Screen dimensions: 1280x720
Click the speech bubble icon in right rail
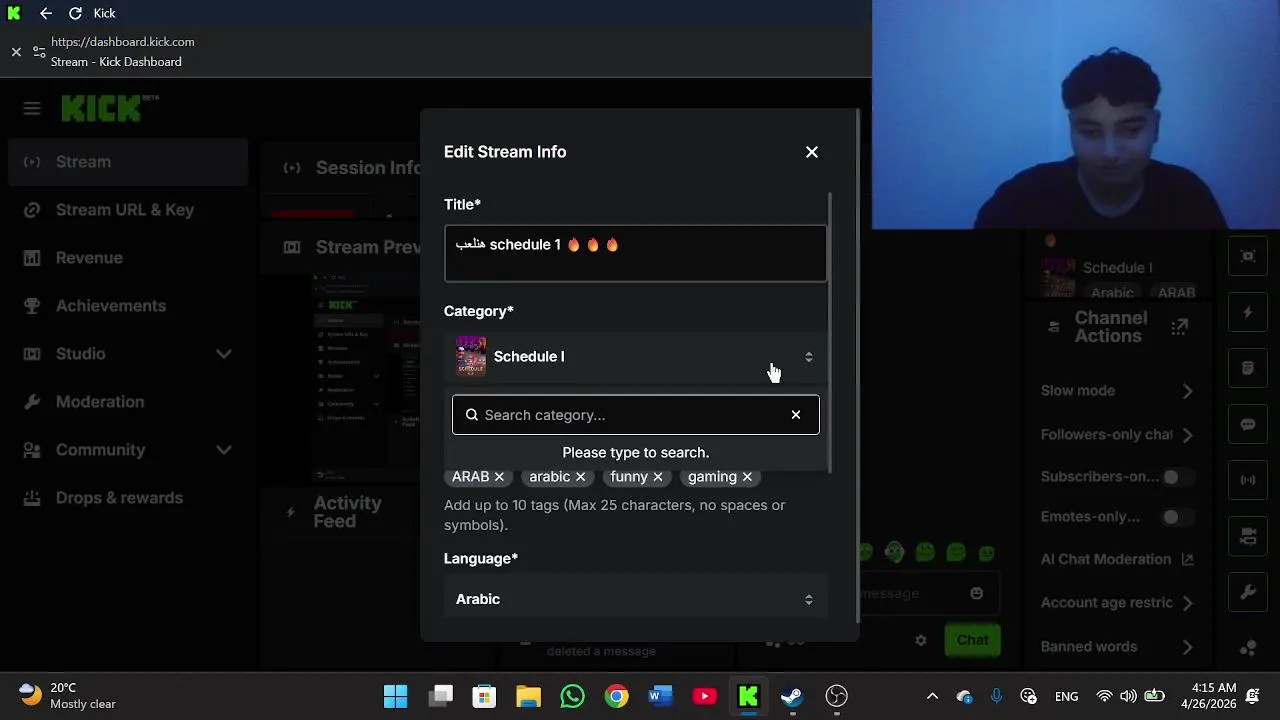coord(1248,425)
